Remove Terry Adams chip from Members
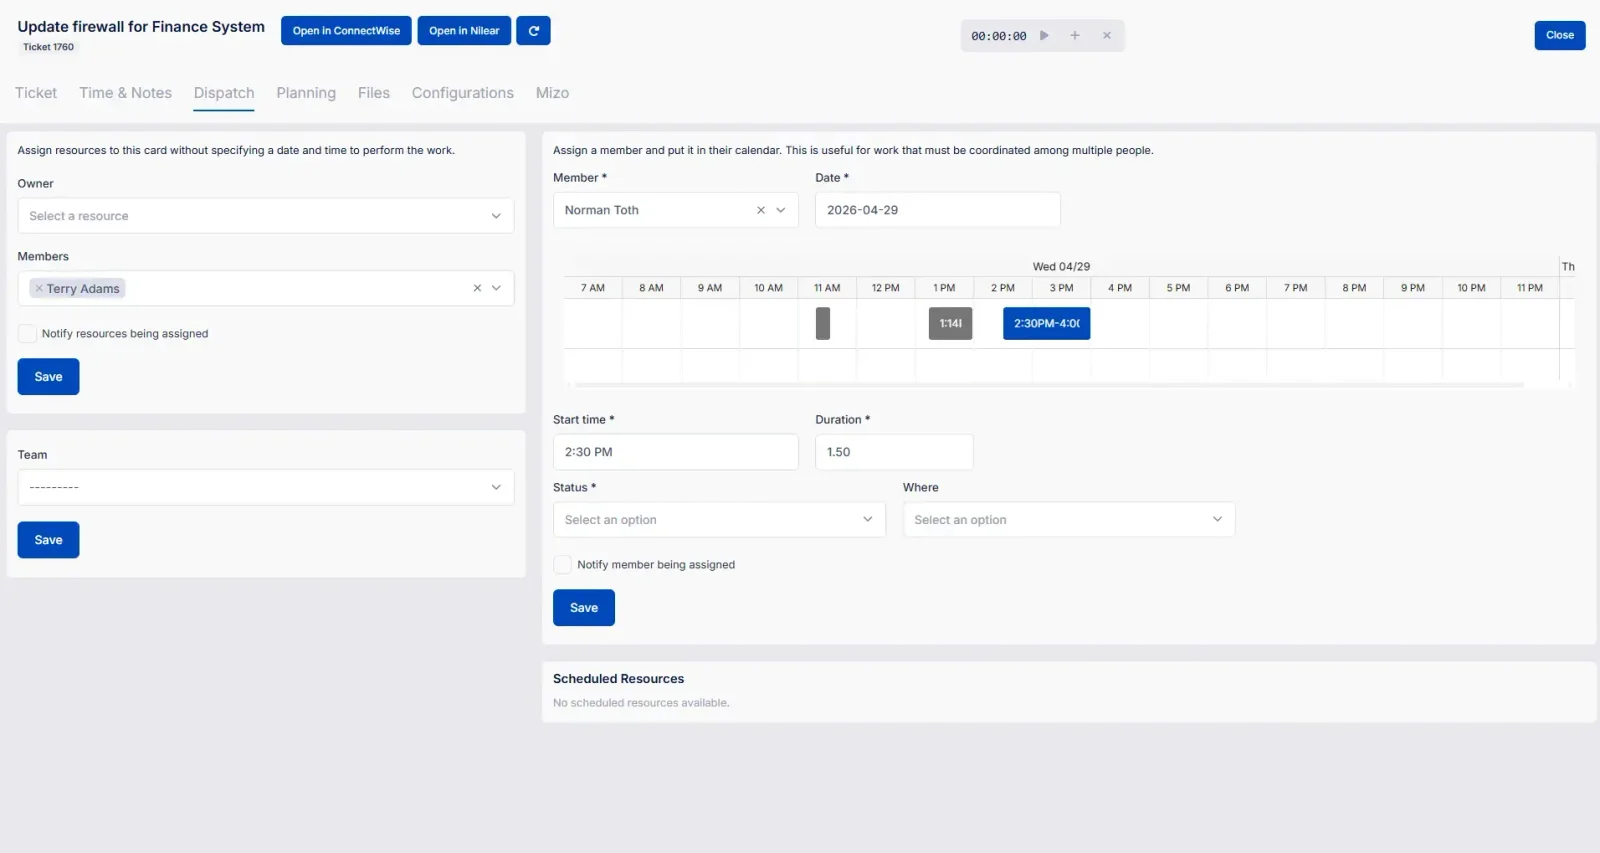This screenshot has height=853, width=1600. [x=39, y=289]
